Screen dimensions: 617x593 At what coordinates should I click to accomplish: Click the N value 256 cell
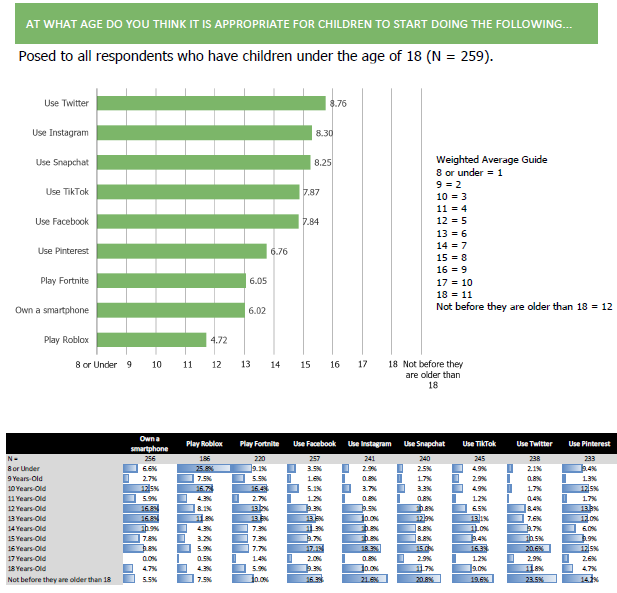pos(150,459)
